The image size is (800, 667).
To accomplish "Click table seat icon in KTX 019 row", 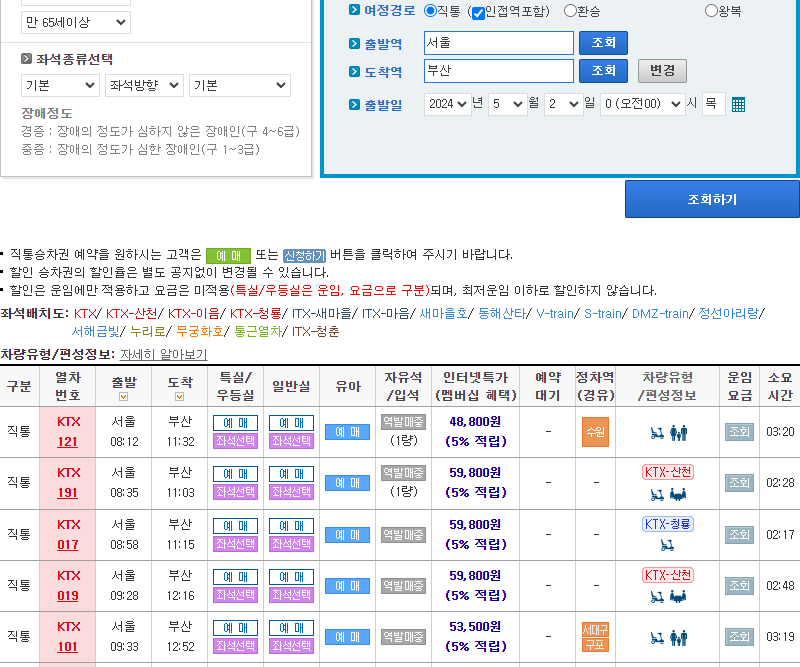I will click(678, 596).
